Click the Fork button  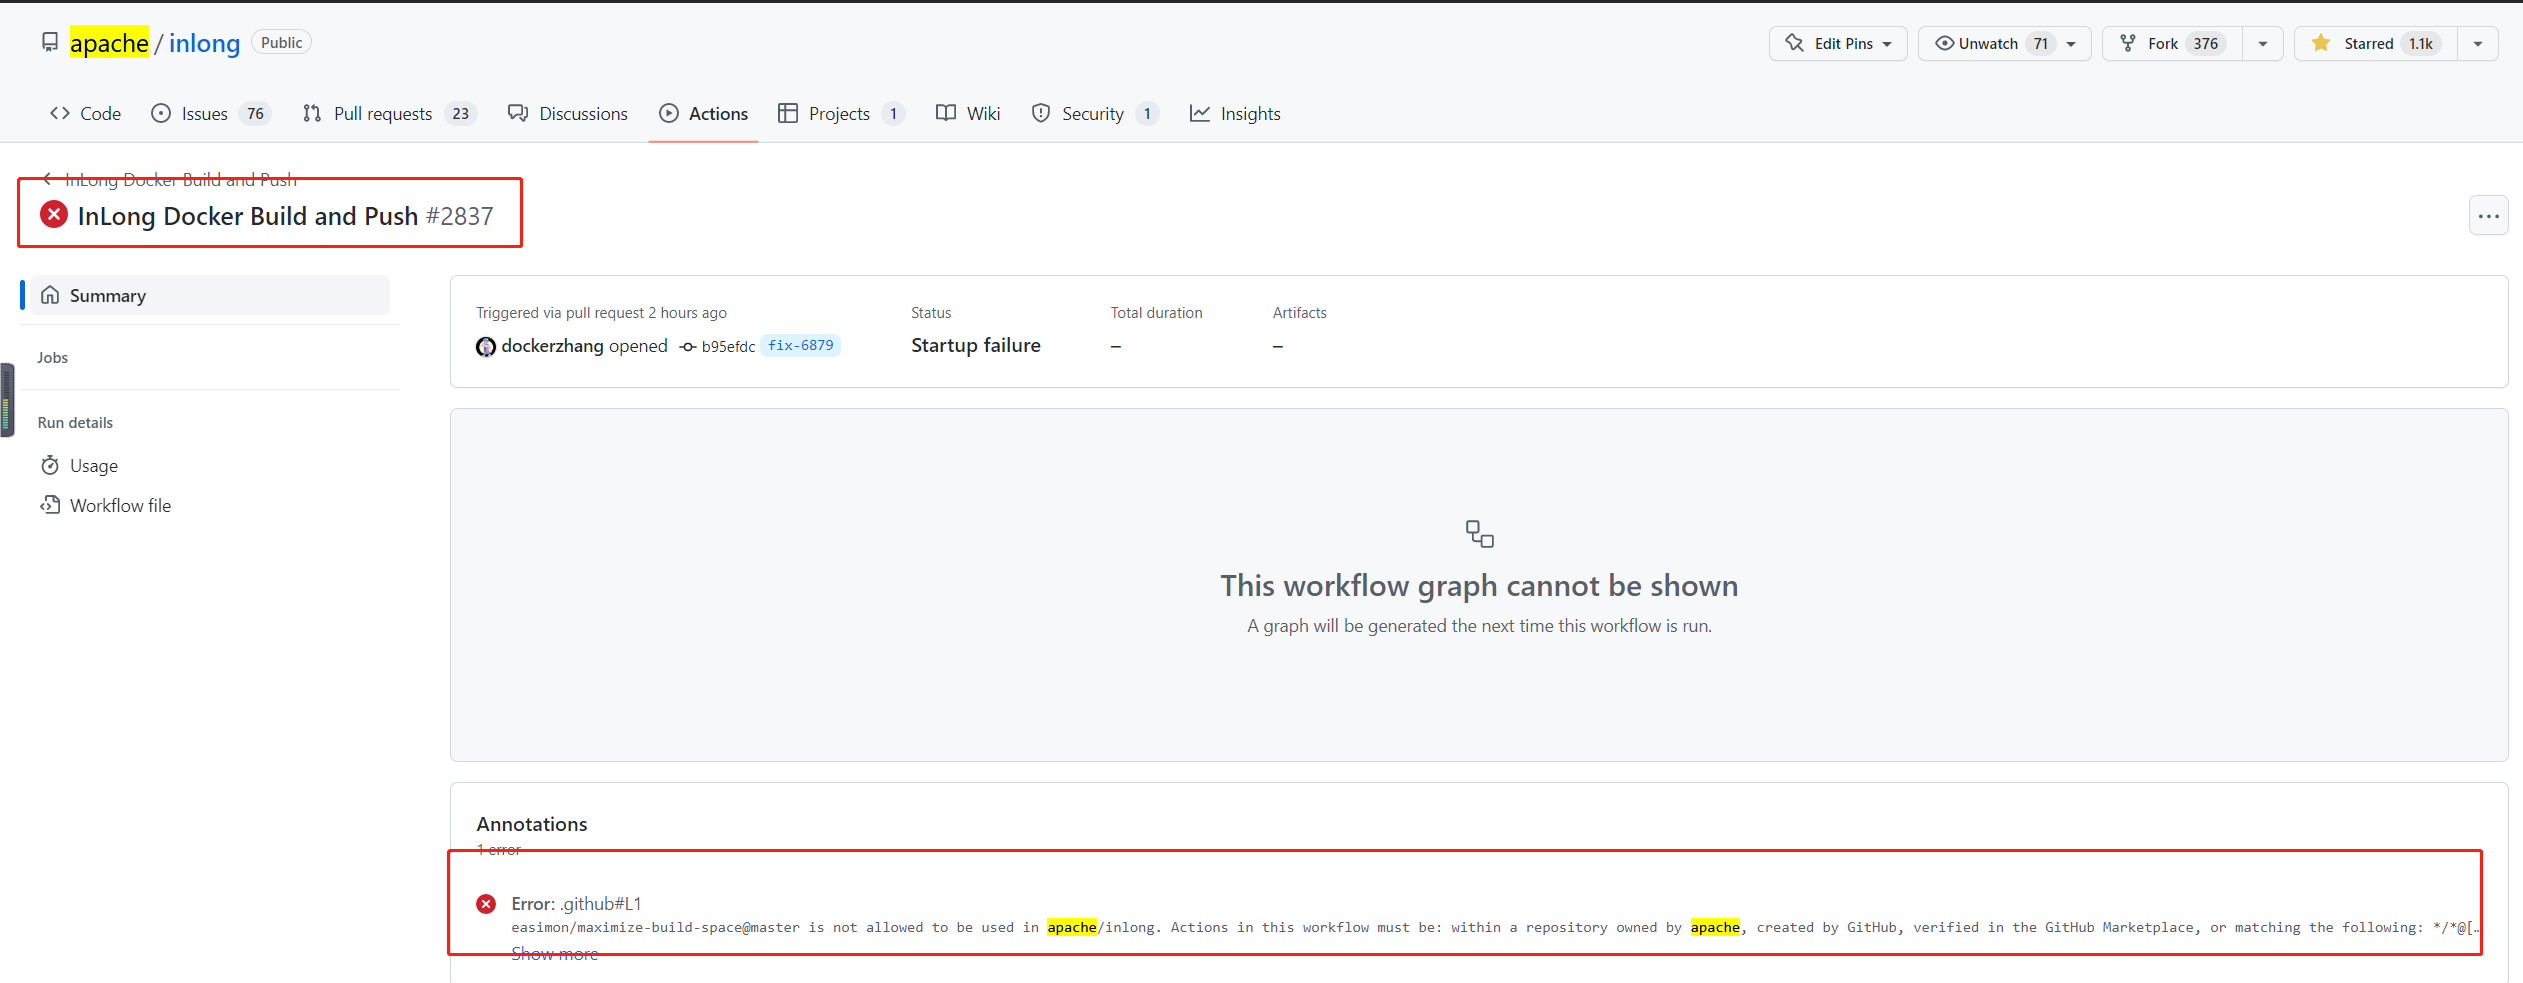tap(2172, 43)
